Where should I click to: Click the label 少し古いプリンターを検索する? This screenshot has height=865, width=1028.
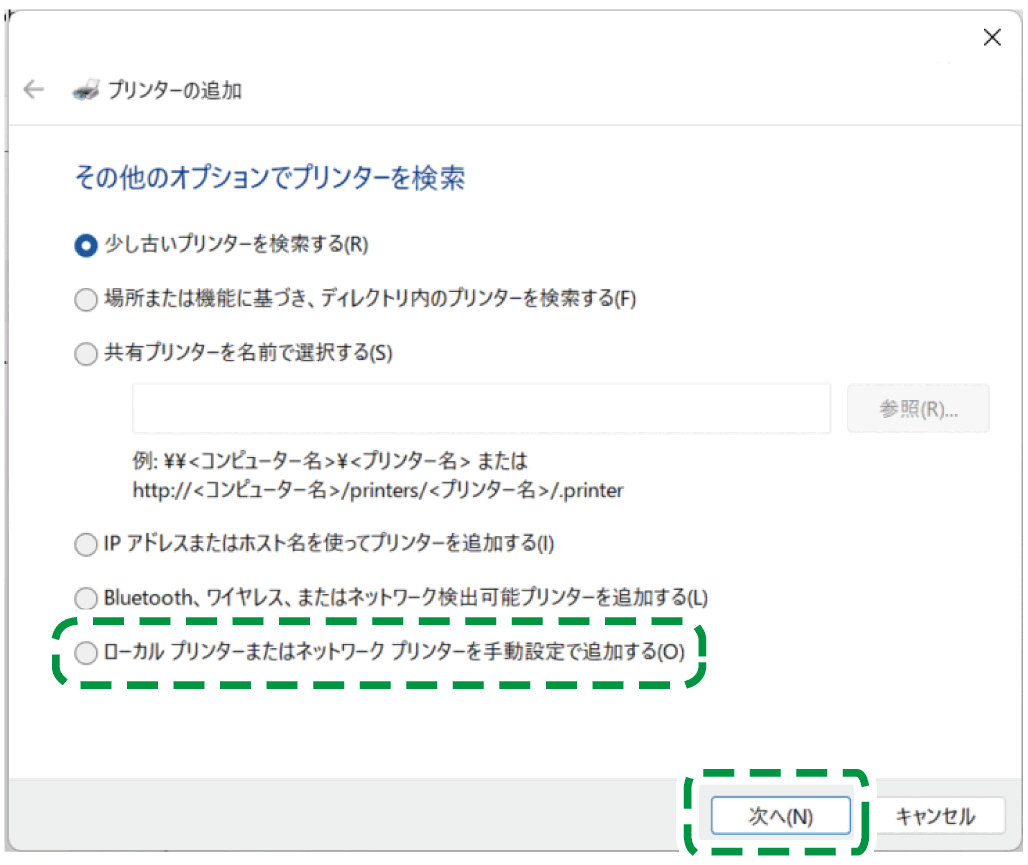click(x=235, y=245)
